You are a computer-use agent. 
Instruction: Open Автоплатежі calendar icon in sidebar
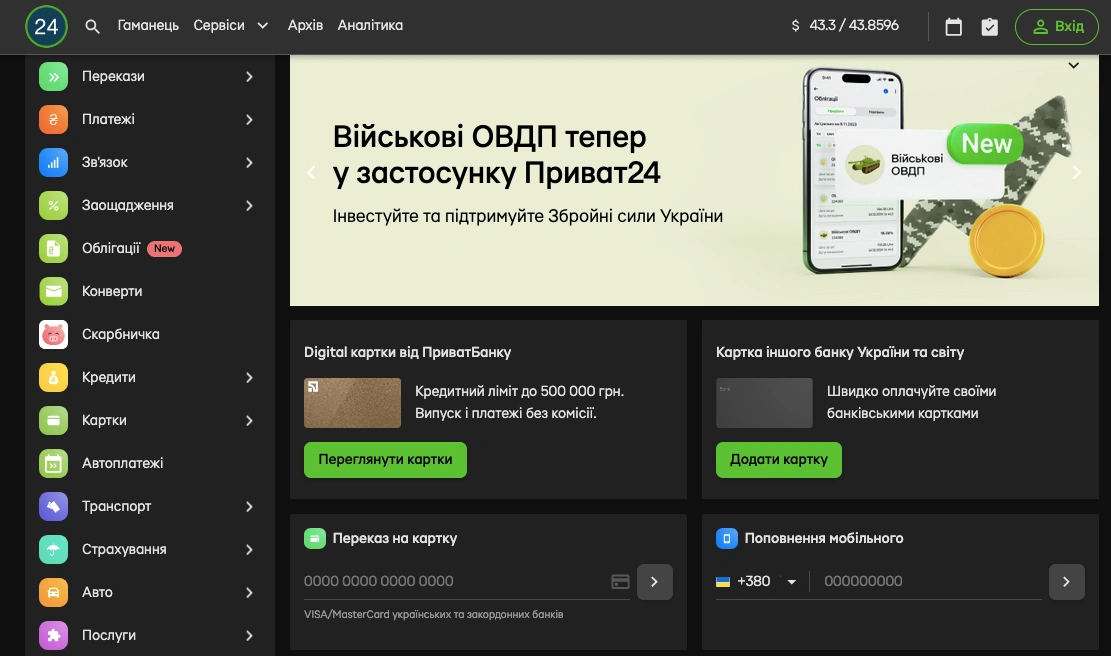53,463
